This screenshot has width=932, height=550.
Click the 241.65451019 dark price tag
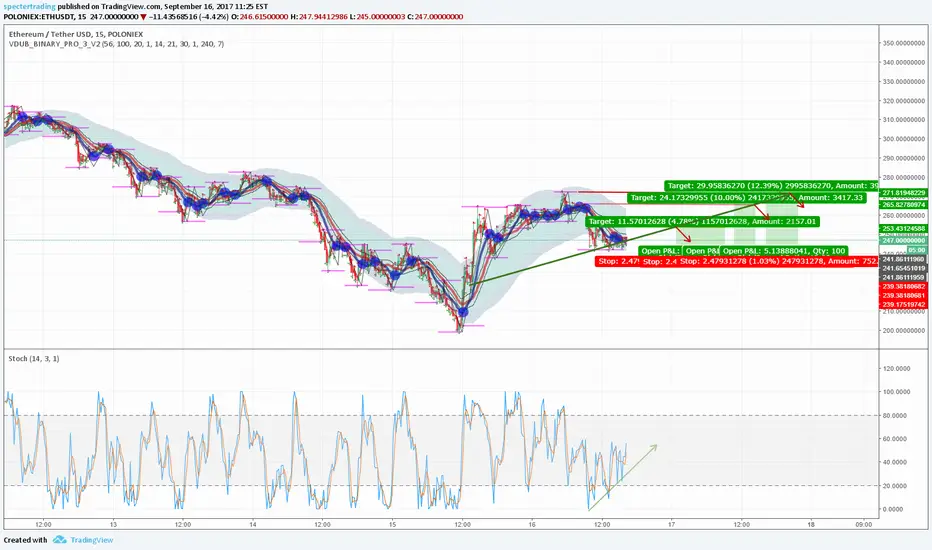(x=903, y=268)
